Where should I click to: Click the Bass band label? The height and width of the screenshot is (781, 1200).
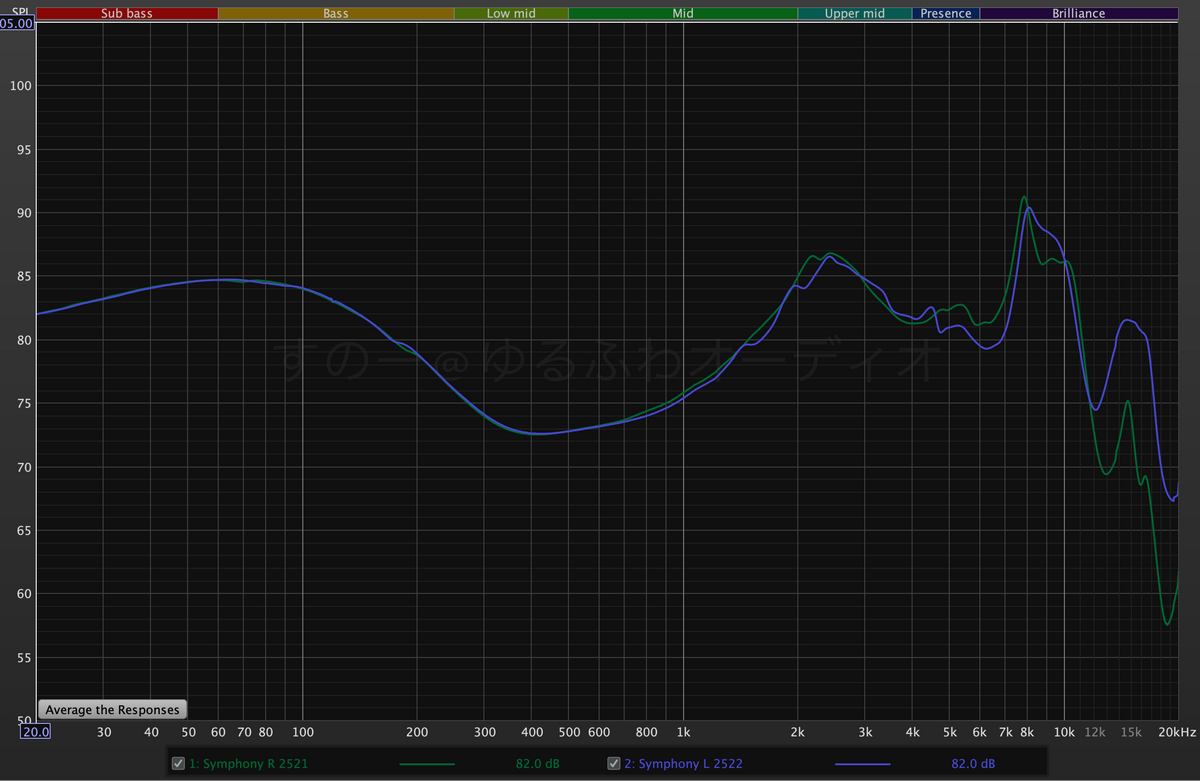(336, 14)
